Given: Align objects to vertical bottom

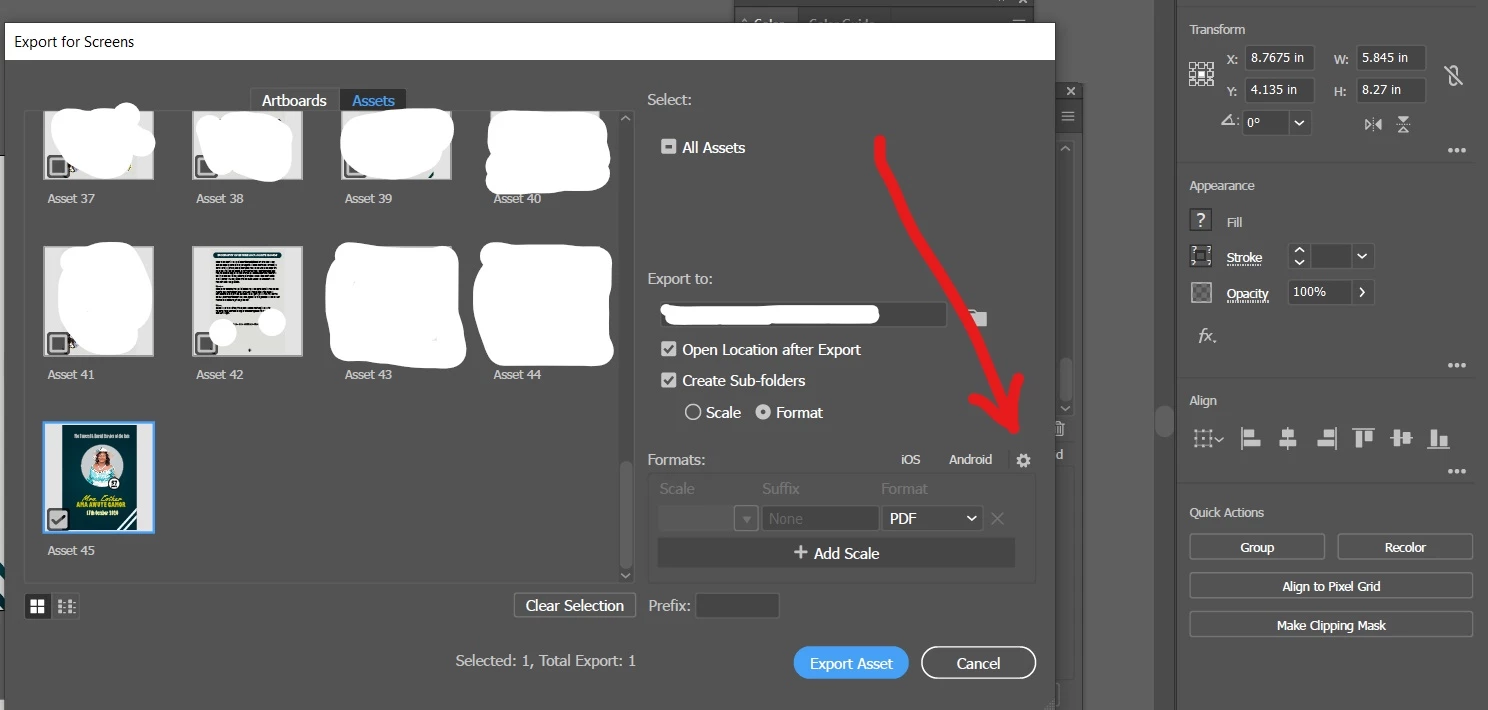Looking at the screenshot, I should point(1439,438).
